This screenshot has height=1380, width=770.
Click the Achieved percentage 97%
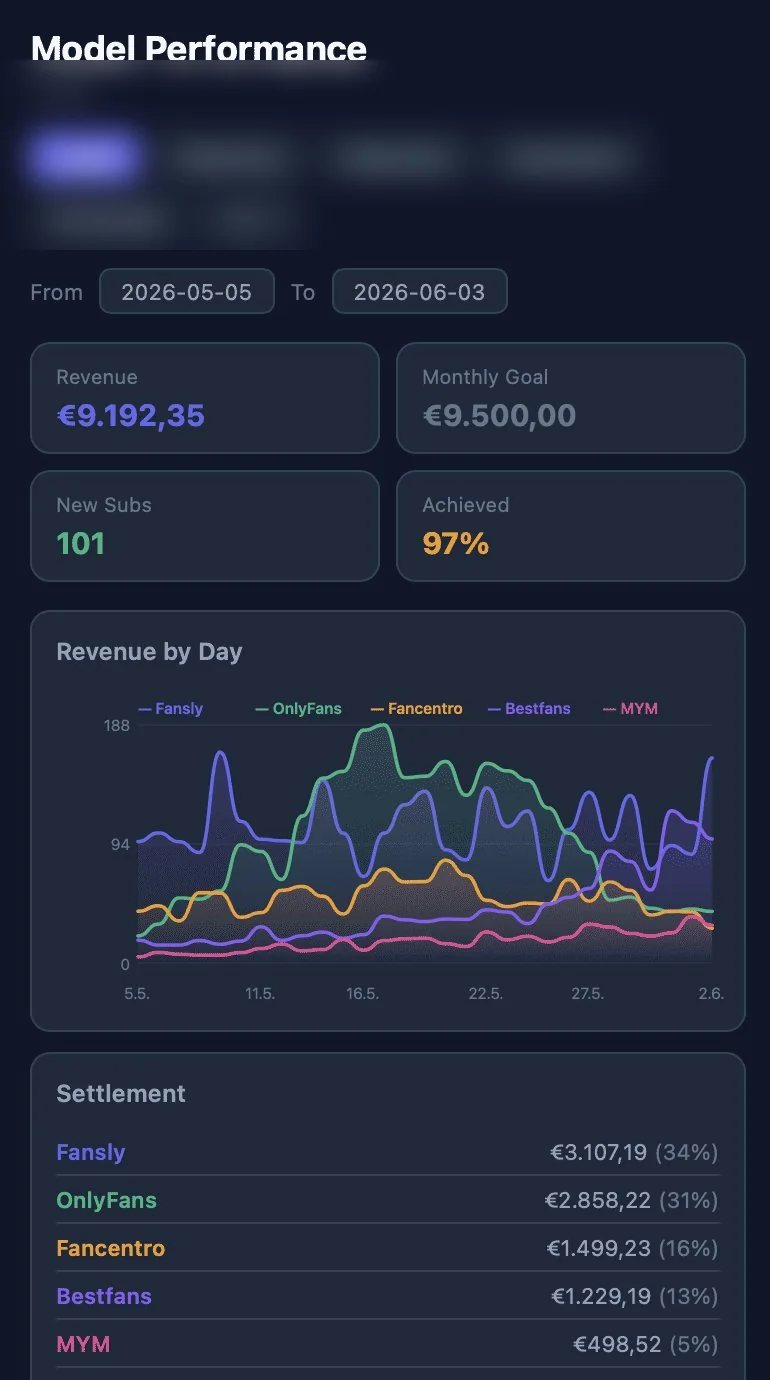tap(456, 543)
